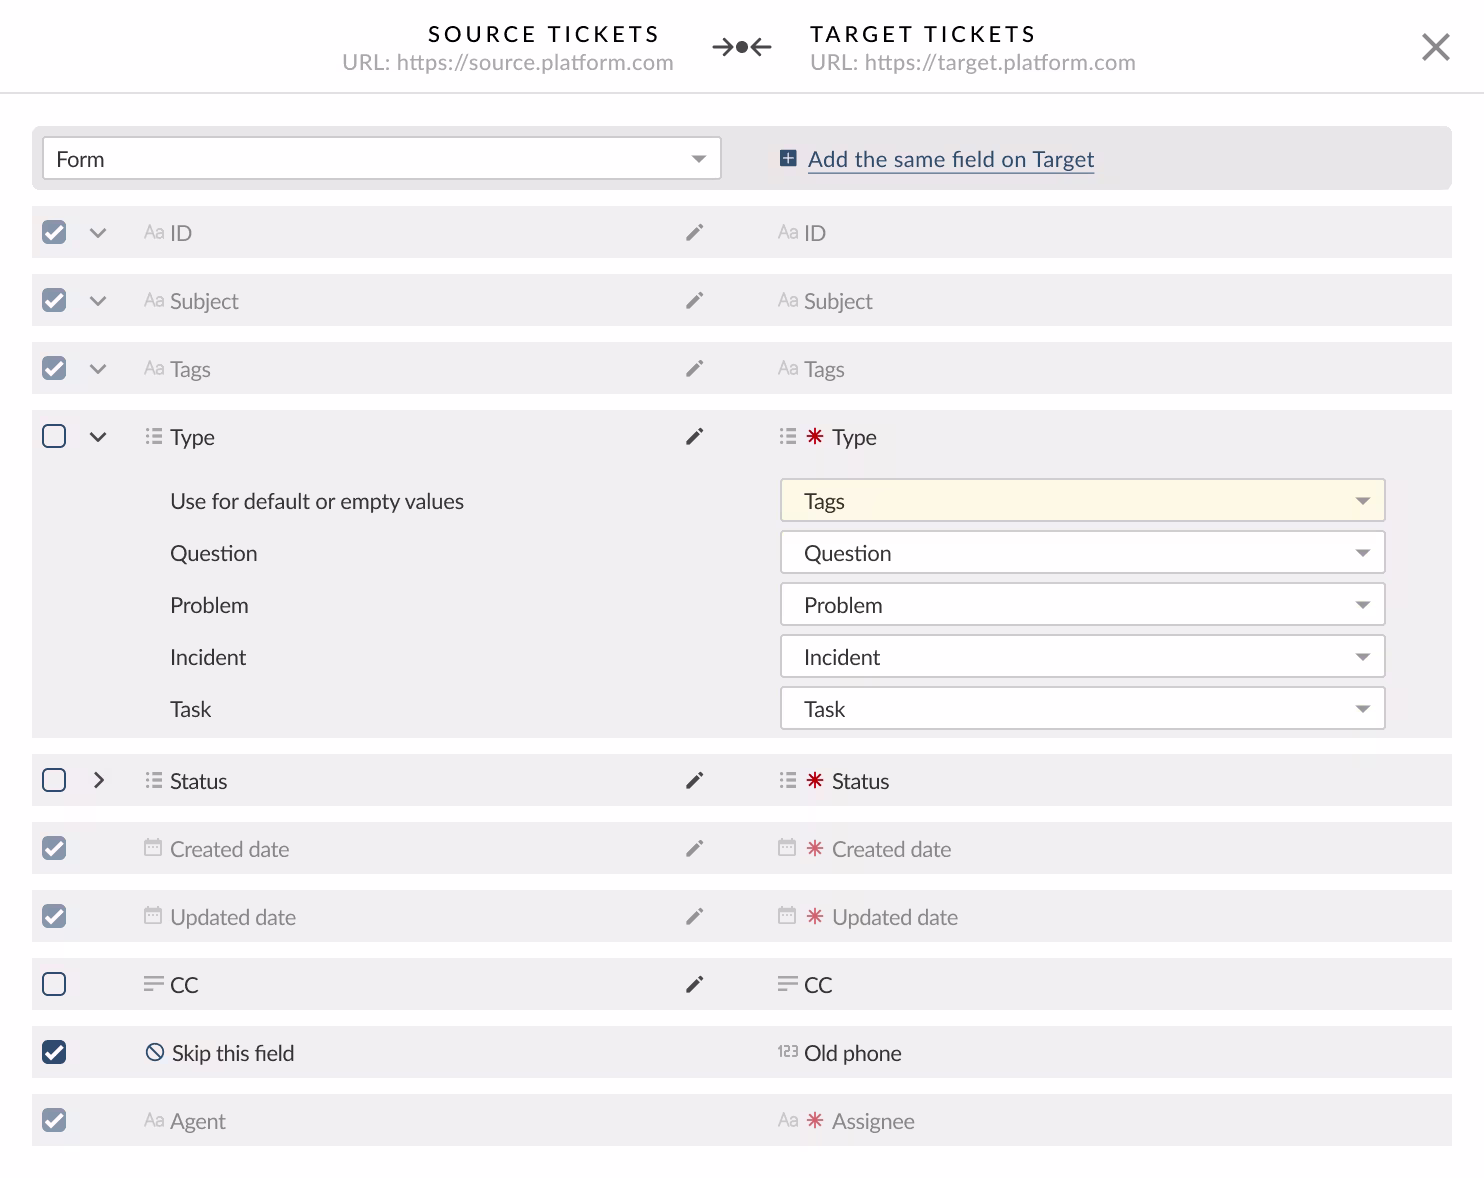
Task: Enable the Status field checkbox
Action: 54,780
